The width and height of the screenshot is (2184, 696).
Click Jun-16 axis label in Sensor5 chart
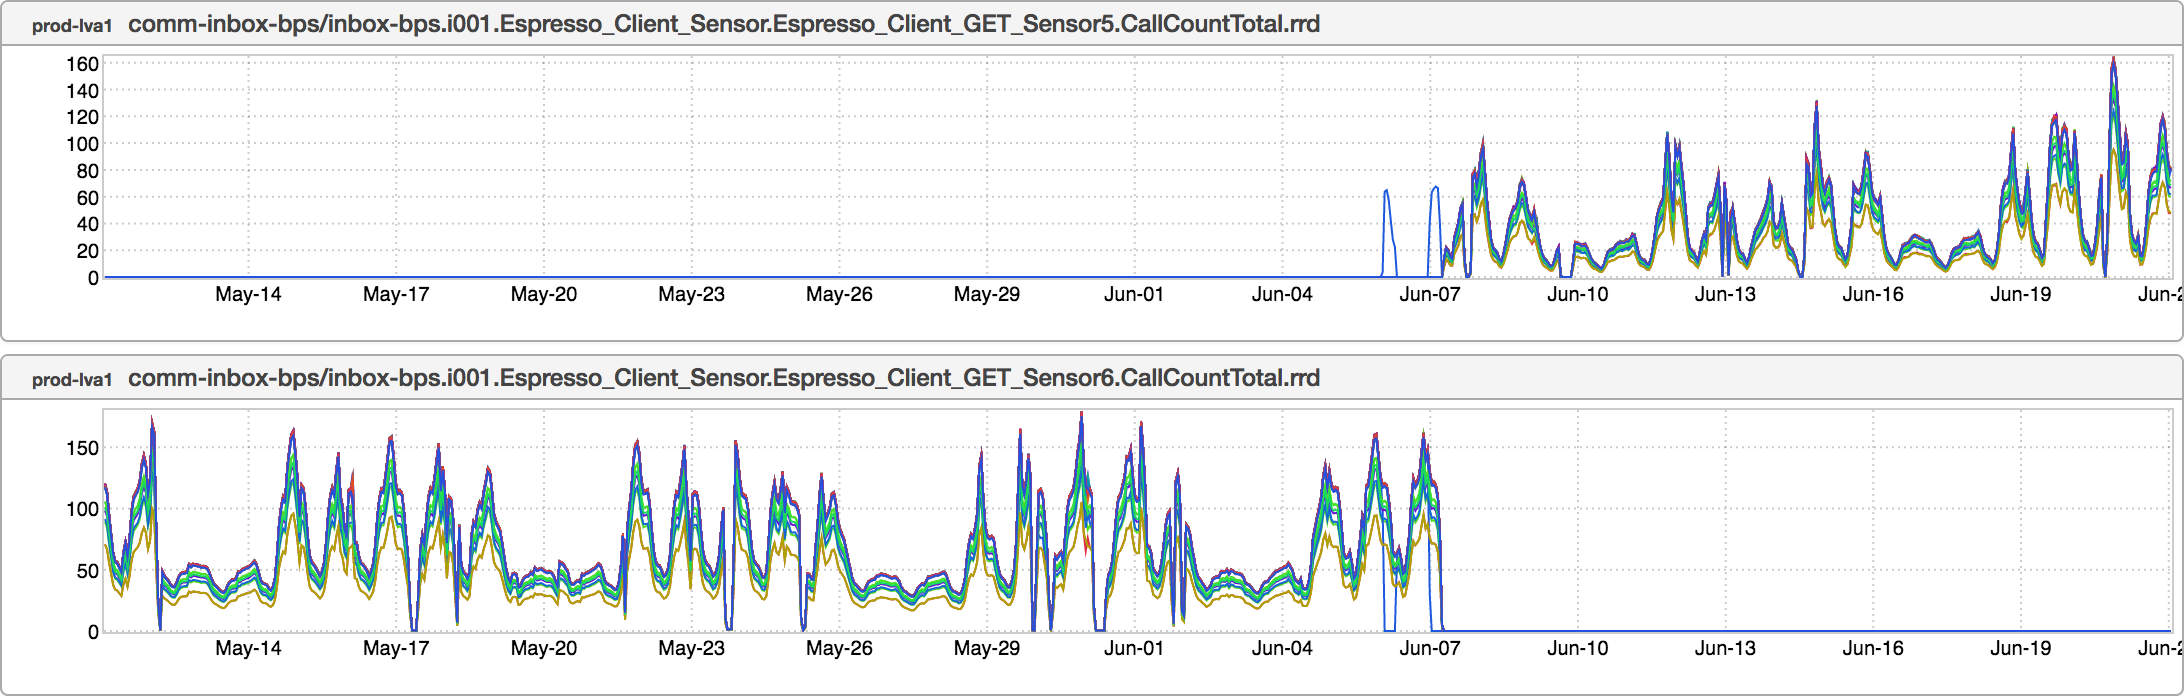tap(1873, 294)
